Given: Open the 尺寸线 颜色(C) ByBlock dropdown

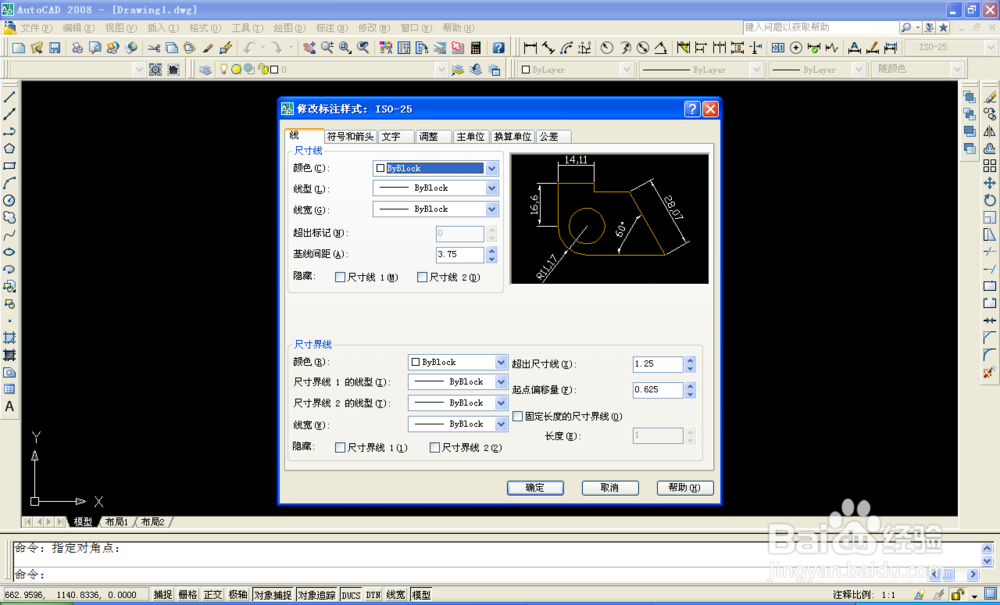Looking at the screenshot, I should click(436, 168).
